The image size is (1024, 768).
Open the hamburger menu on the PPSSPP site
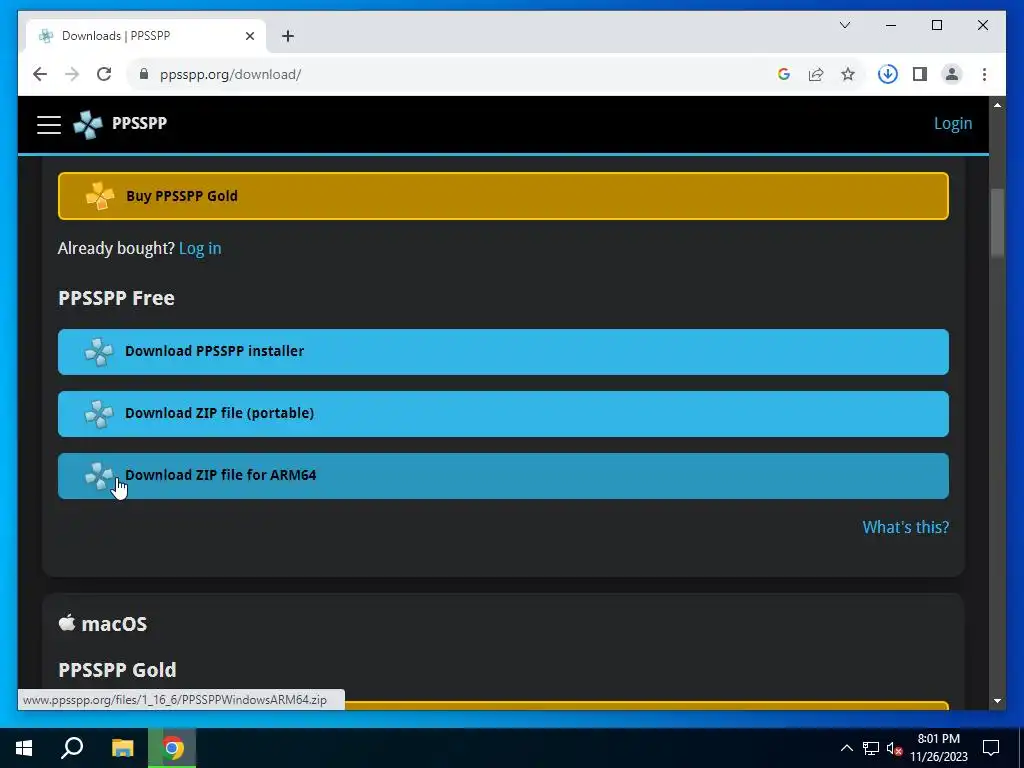[x=49, y=124]
